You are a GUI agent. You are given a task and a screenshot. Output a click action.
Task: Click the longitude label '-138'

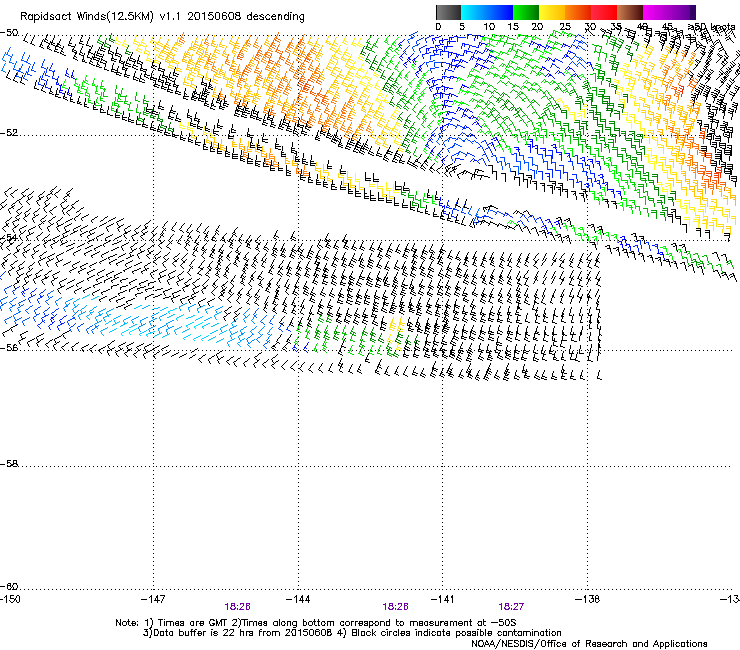pos(587,599)
